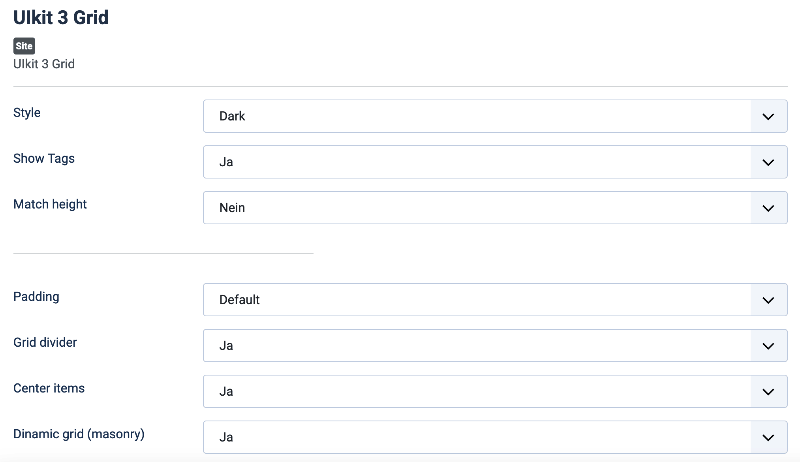Click the Style field label

[x=27, y=113]
